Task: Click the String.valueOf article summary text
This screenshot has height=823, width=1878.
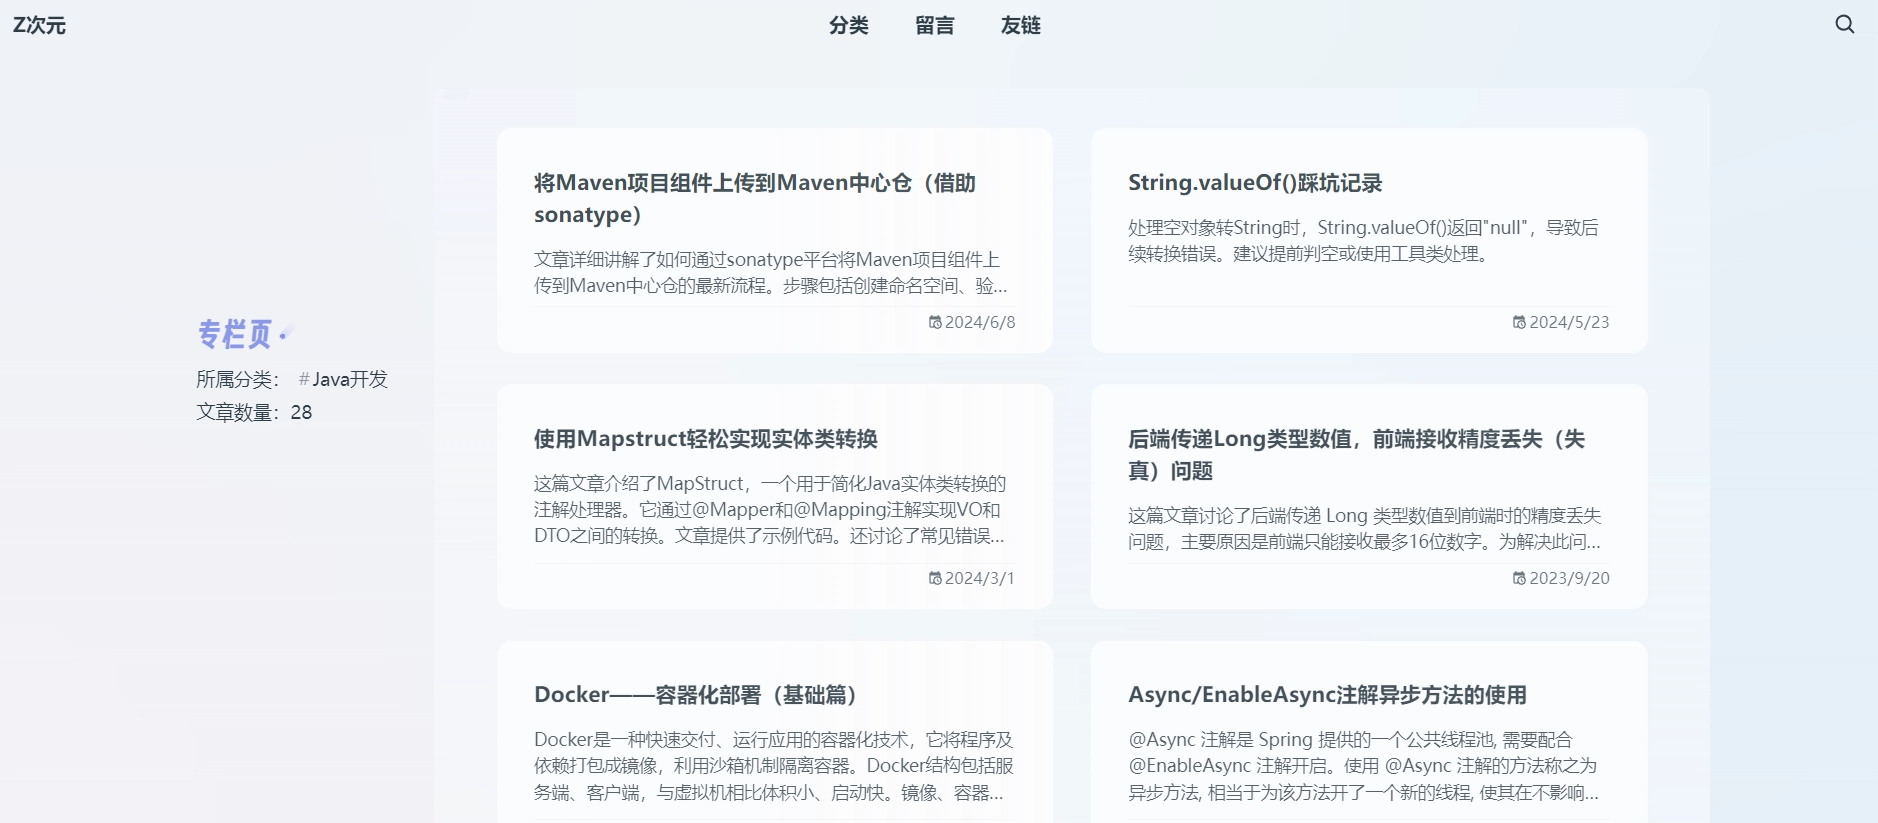Action: coord(1362,241)
